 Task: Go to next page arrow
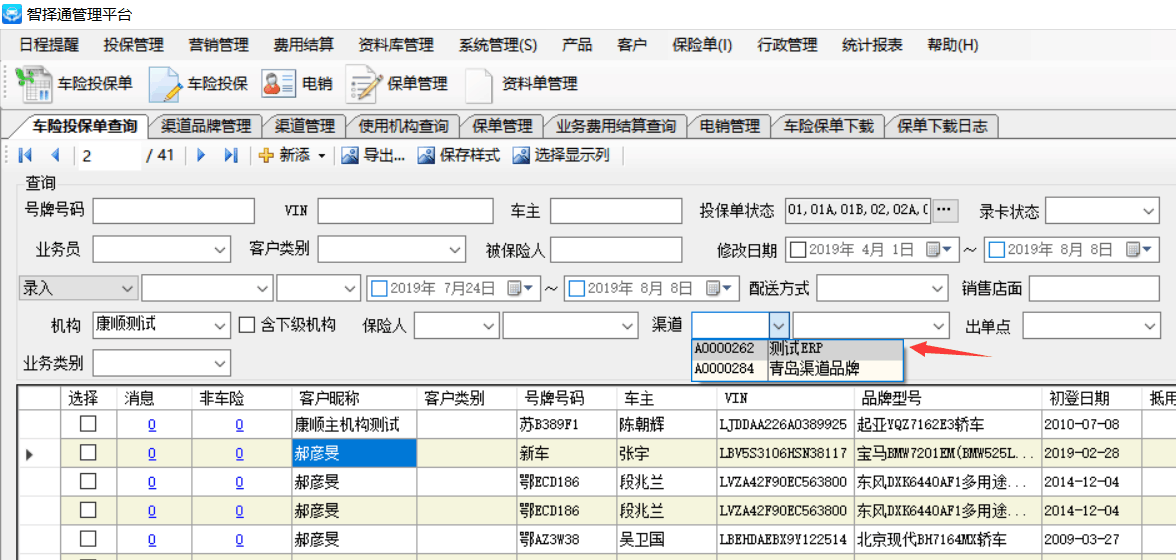click(x=200, y=155)
